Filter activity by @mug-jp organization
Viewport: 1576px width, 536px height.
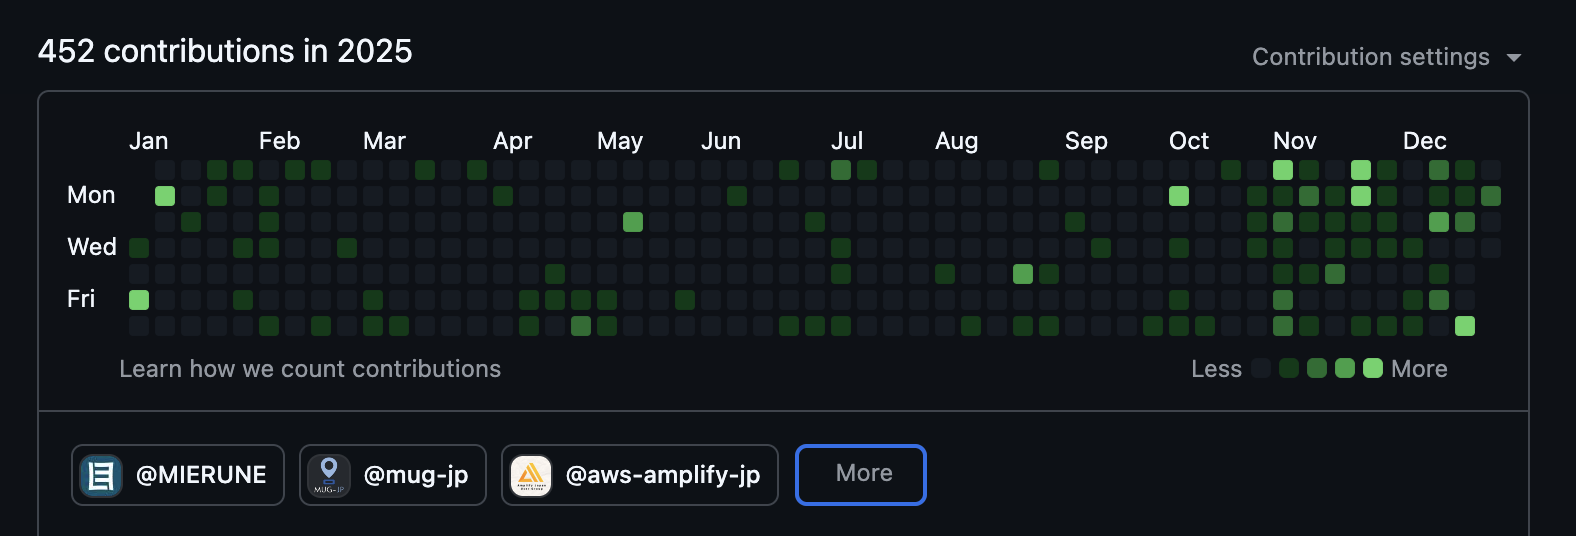pos(416,475)
